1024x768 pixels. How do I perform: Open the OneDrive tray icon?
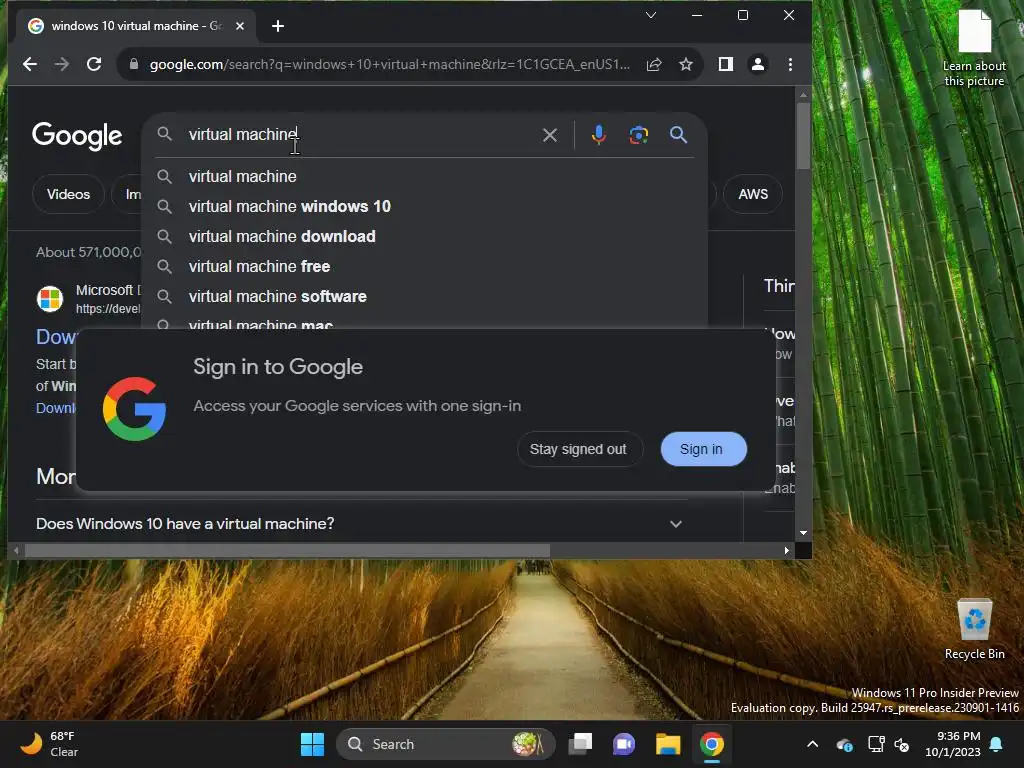[x=844, y=744]
